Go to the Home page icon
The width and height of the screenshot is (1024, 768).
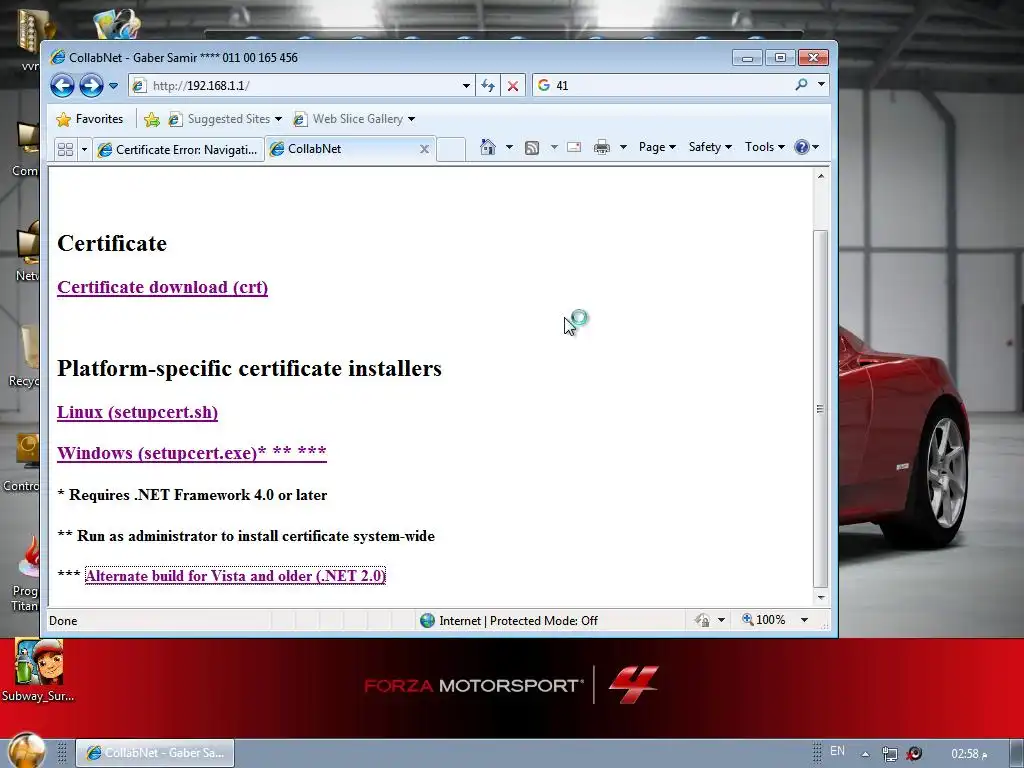tap(488, 147)
